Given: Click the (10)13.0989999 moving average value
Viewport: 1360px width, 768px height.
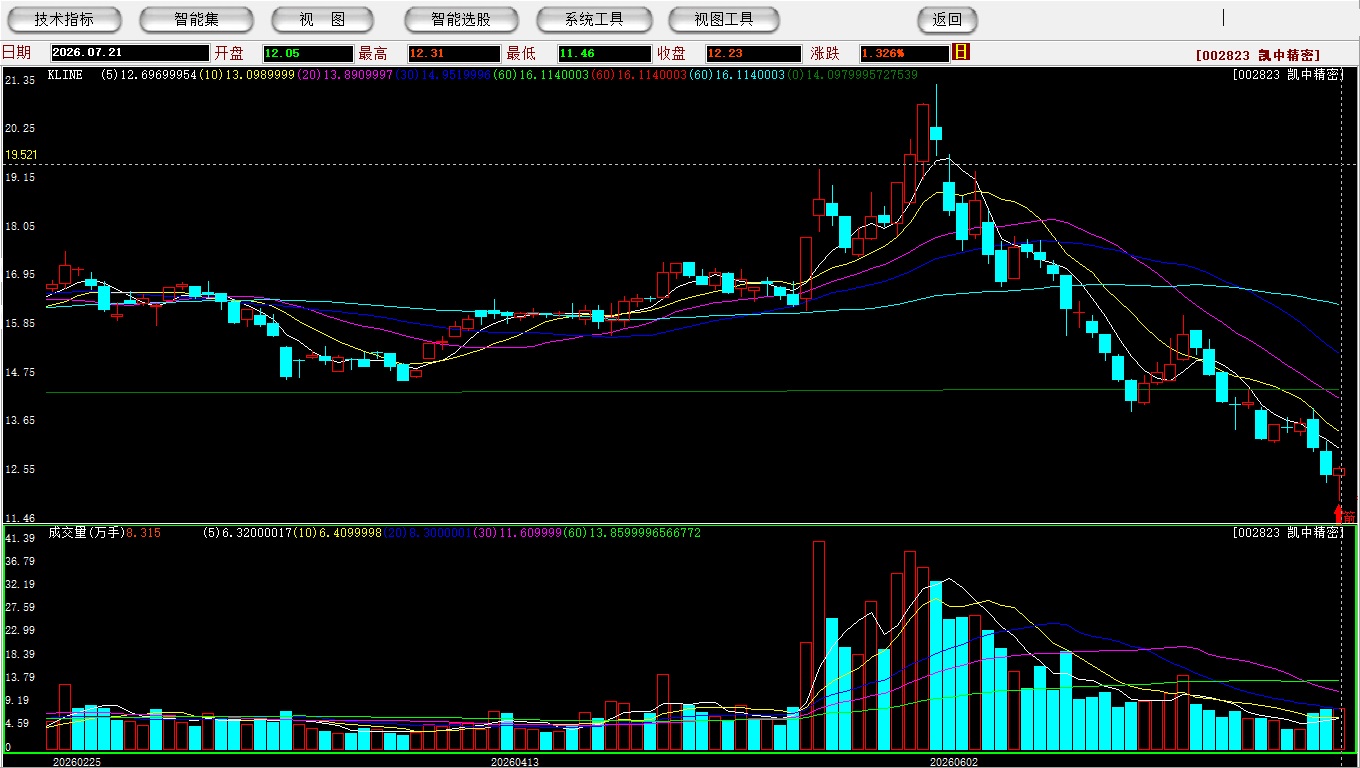Looking at the screenshot, I should [x=246, y=75].
